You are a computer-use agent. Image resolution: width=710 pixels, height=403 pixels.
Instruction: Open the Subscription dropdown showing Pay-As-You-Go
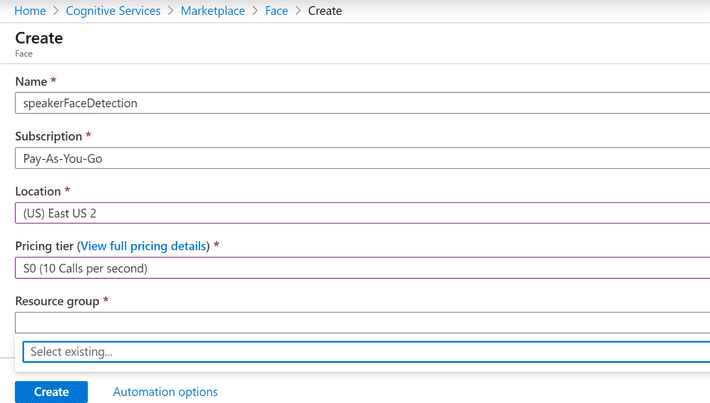click(362, 158)
